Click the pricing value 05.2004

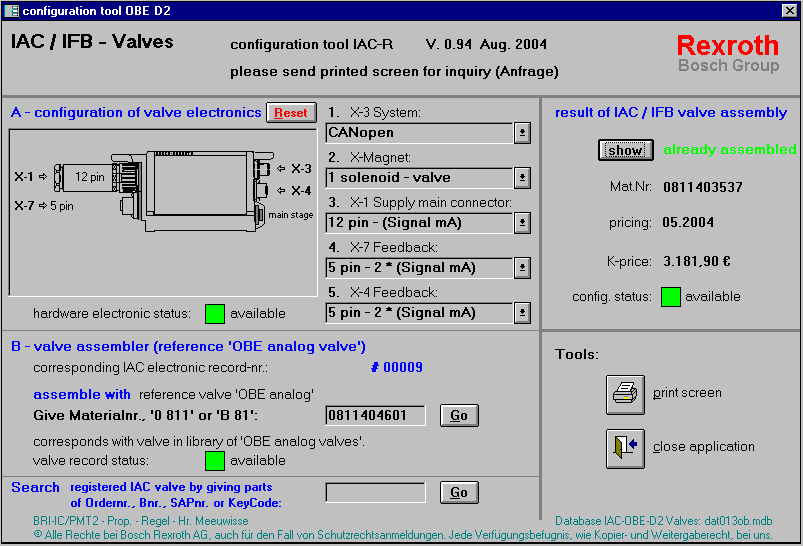(688, 222)
